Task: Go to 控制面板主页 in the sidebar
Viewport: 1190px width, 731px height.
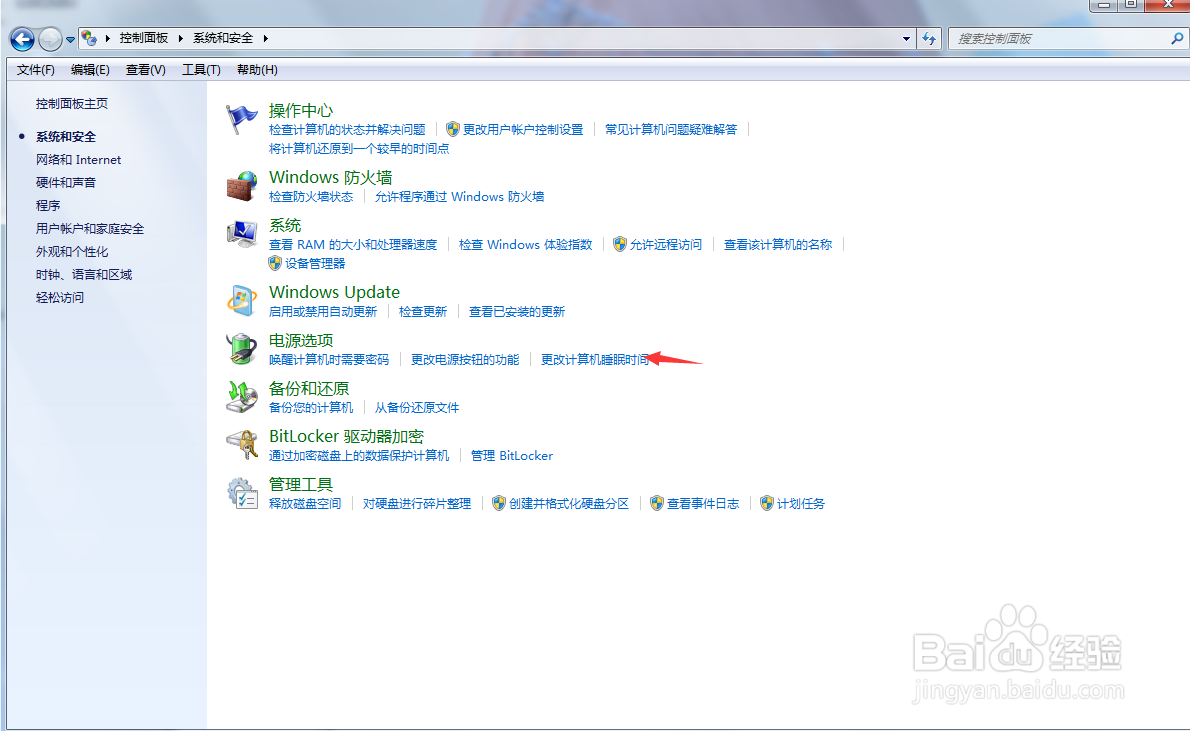Action: pos(72,103)
